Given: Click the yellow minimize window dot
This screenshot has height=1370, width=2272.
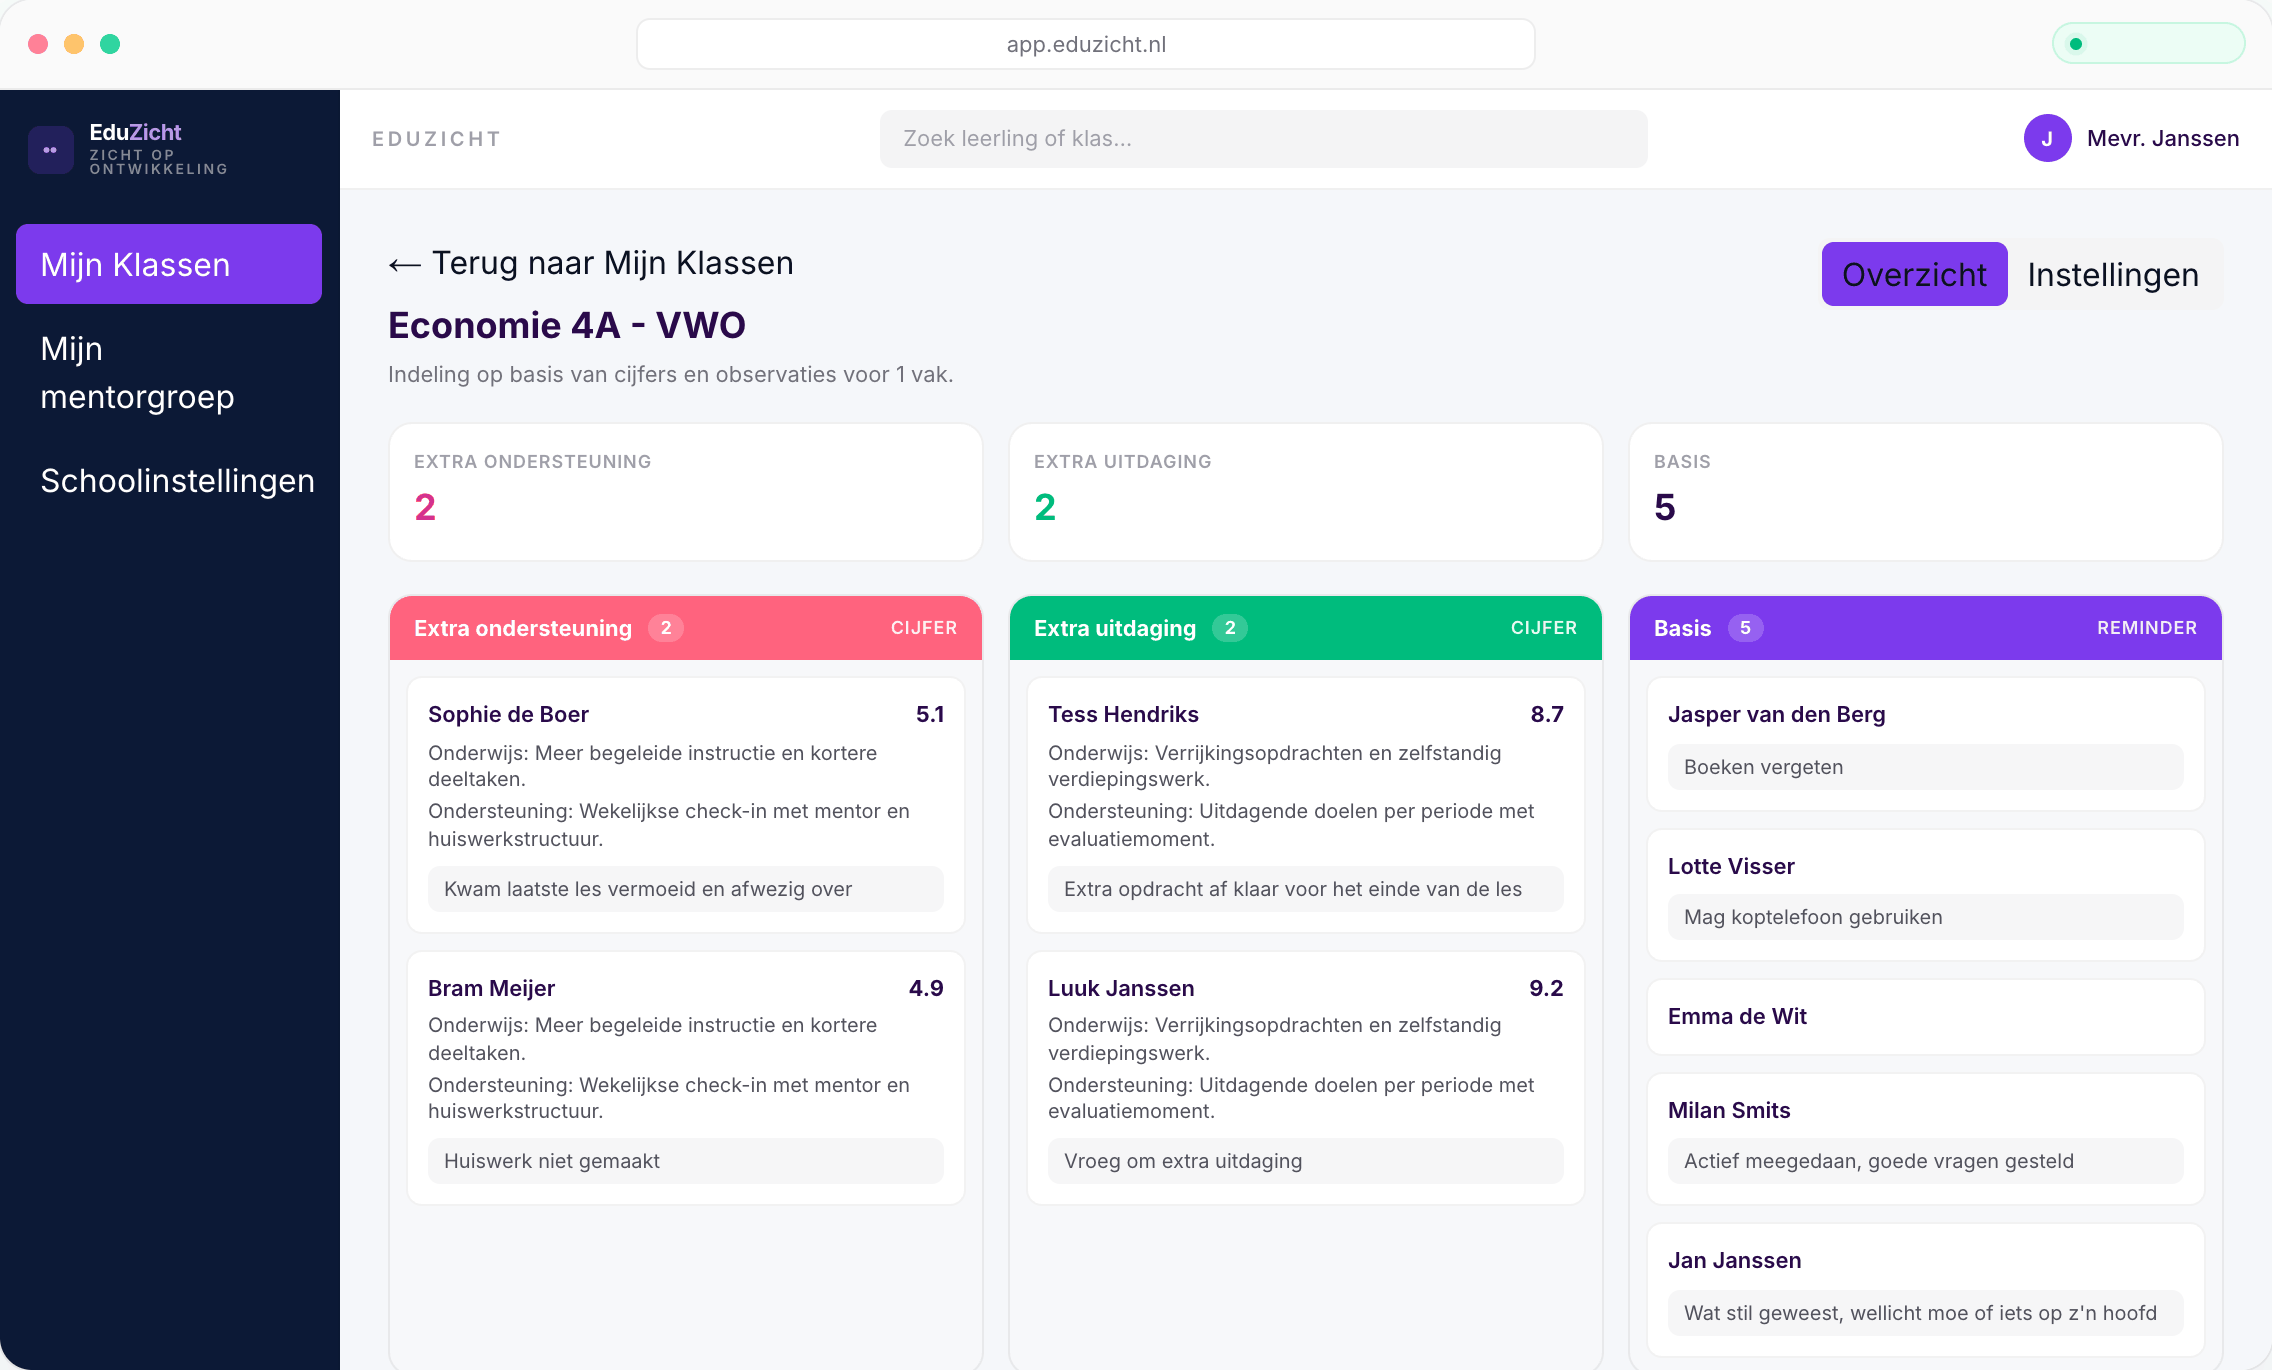Looking at the screenshot, I should click(74, 44).
